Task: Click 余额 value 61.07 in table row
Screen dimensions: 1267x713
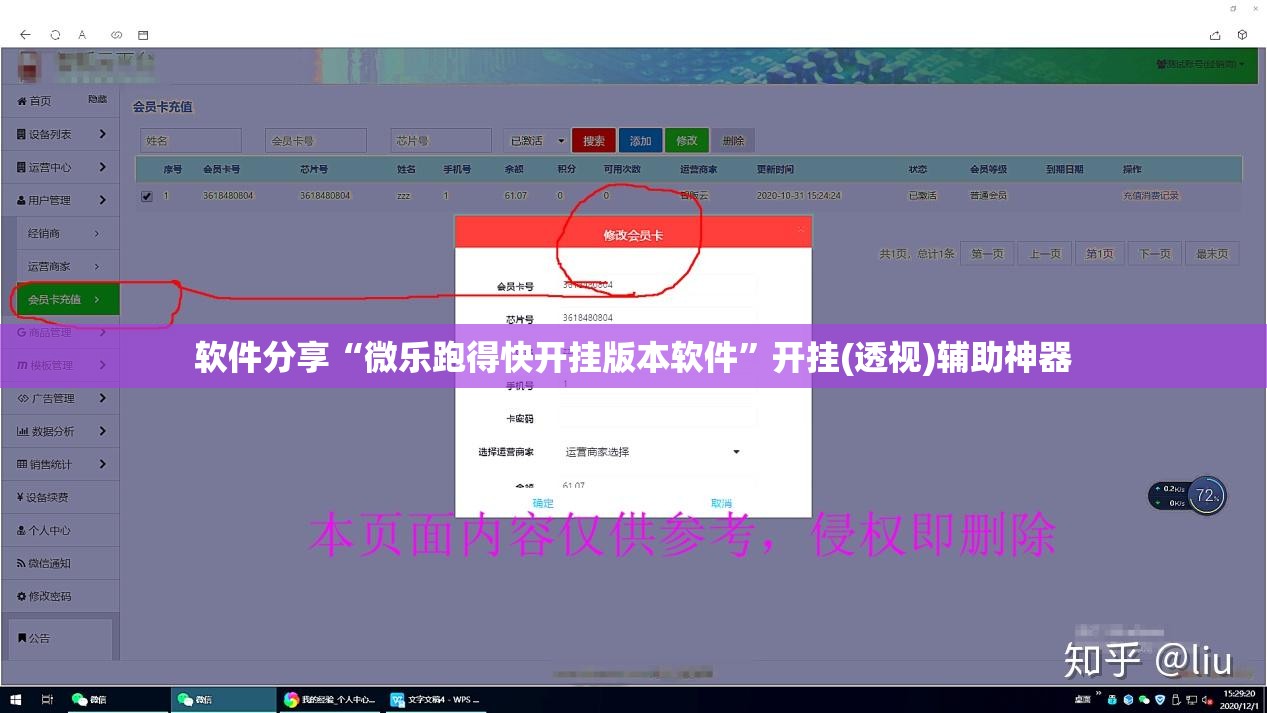Action: tap(516, 196)
